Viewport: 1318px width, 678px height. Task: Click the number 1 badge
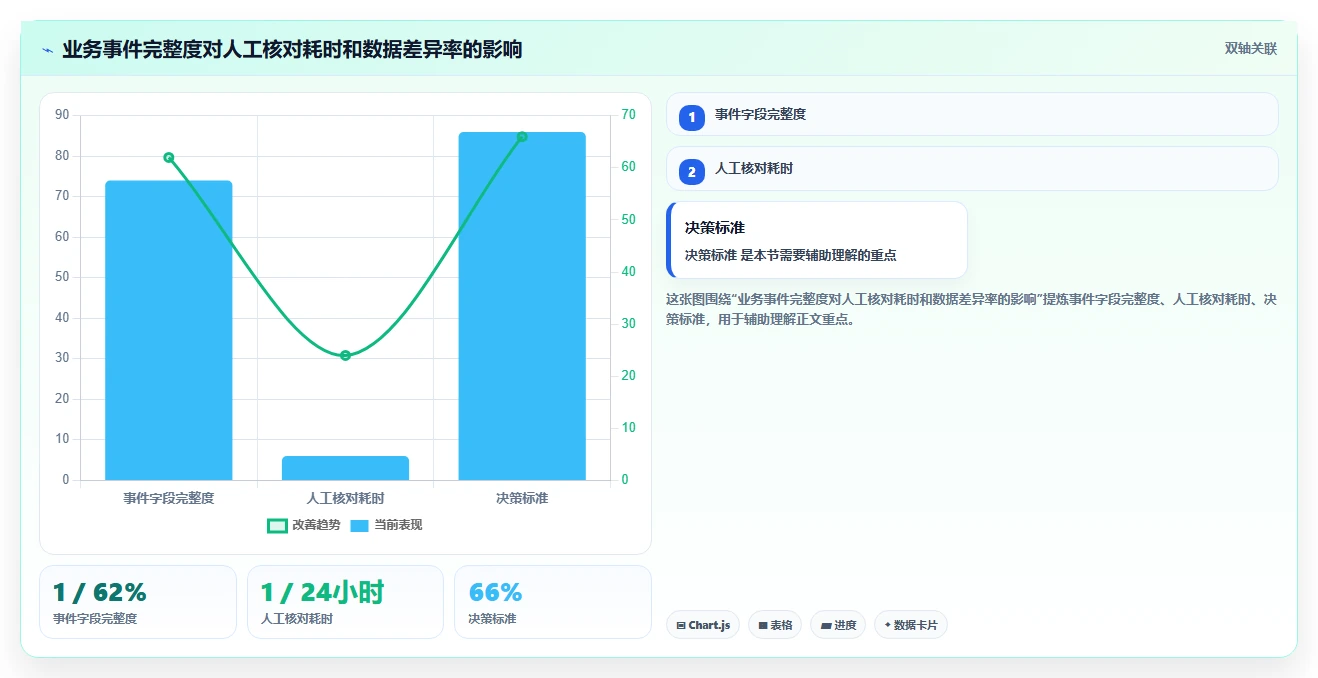(692, 117)
